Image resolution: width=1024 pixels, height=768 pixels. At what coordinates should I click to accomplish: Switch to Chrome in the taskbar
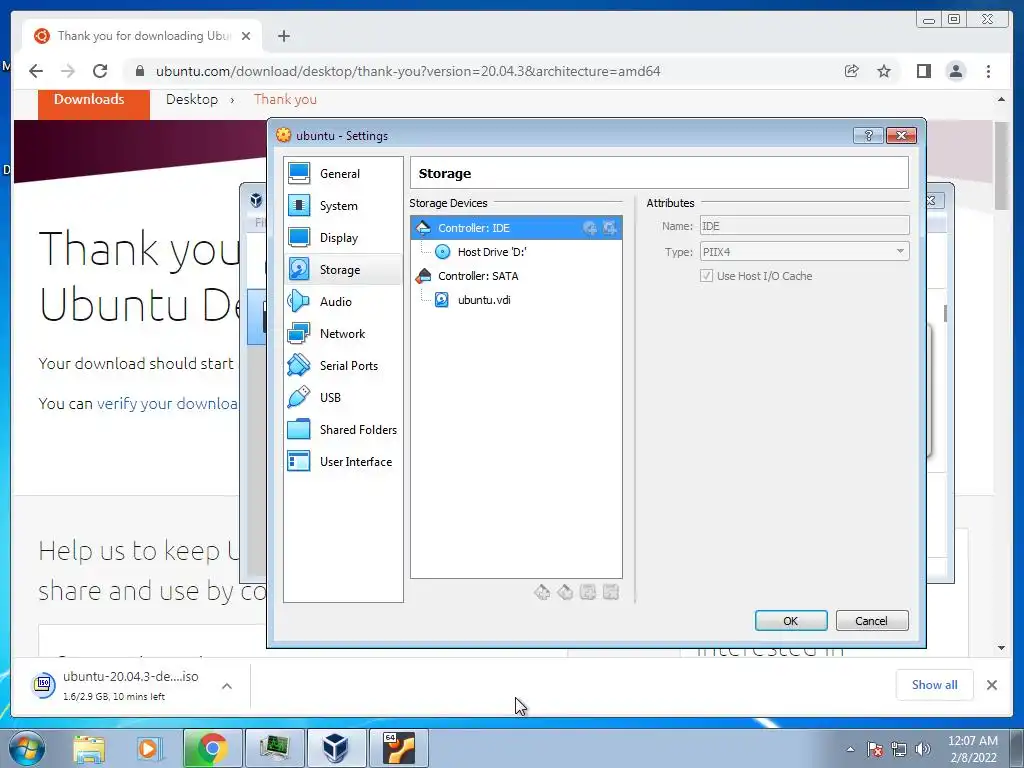pyautogui.click(x=212, y=748)
